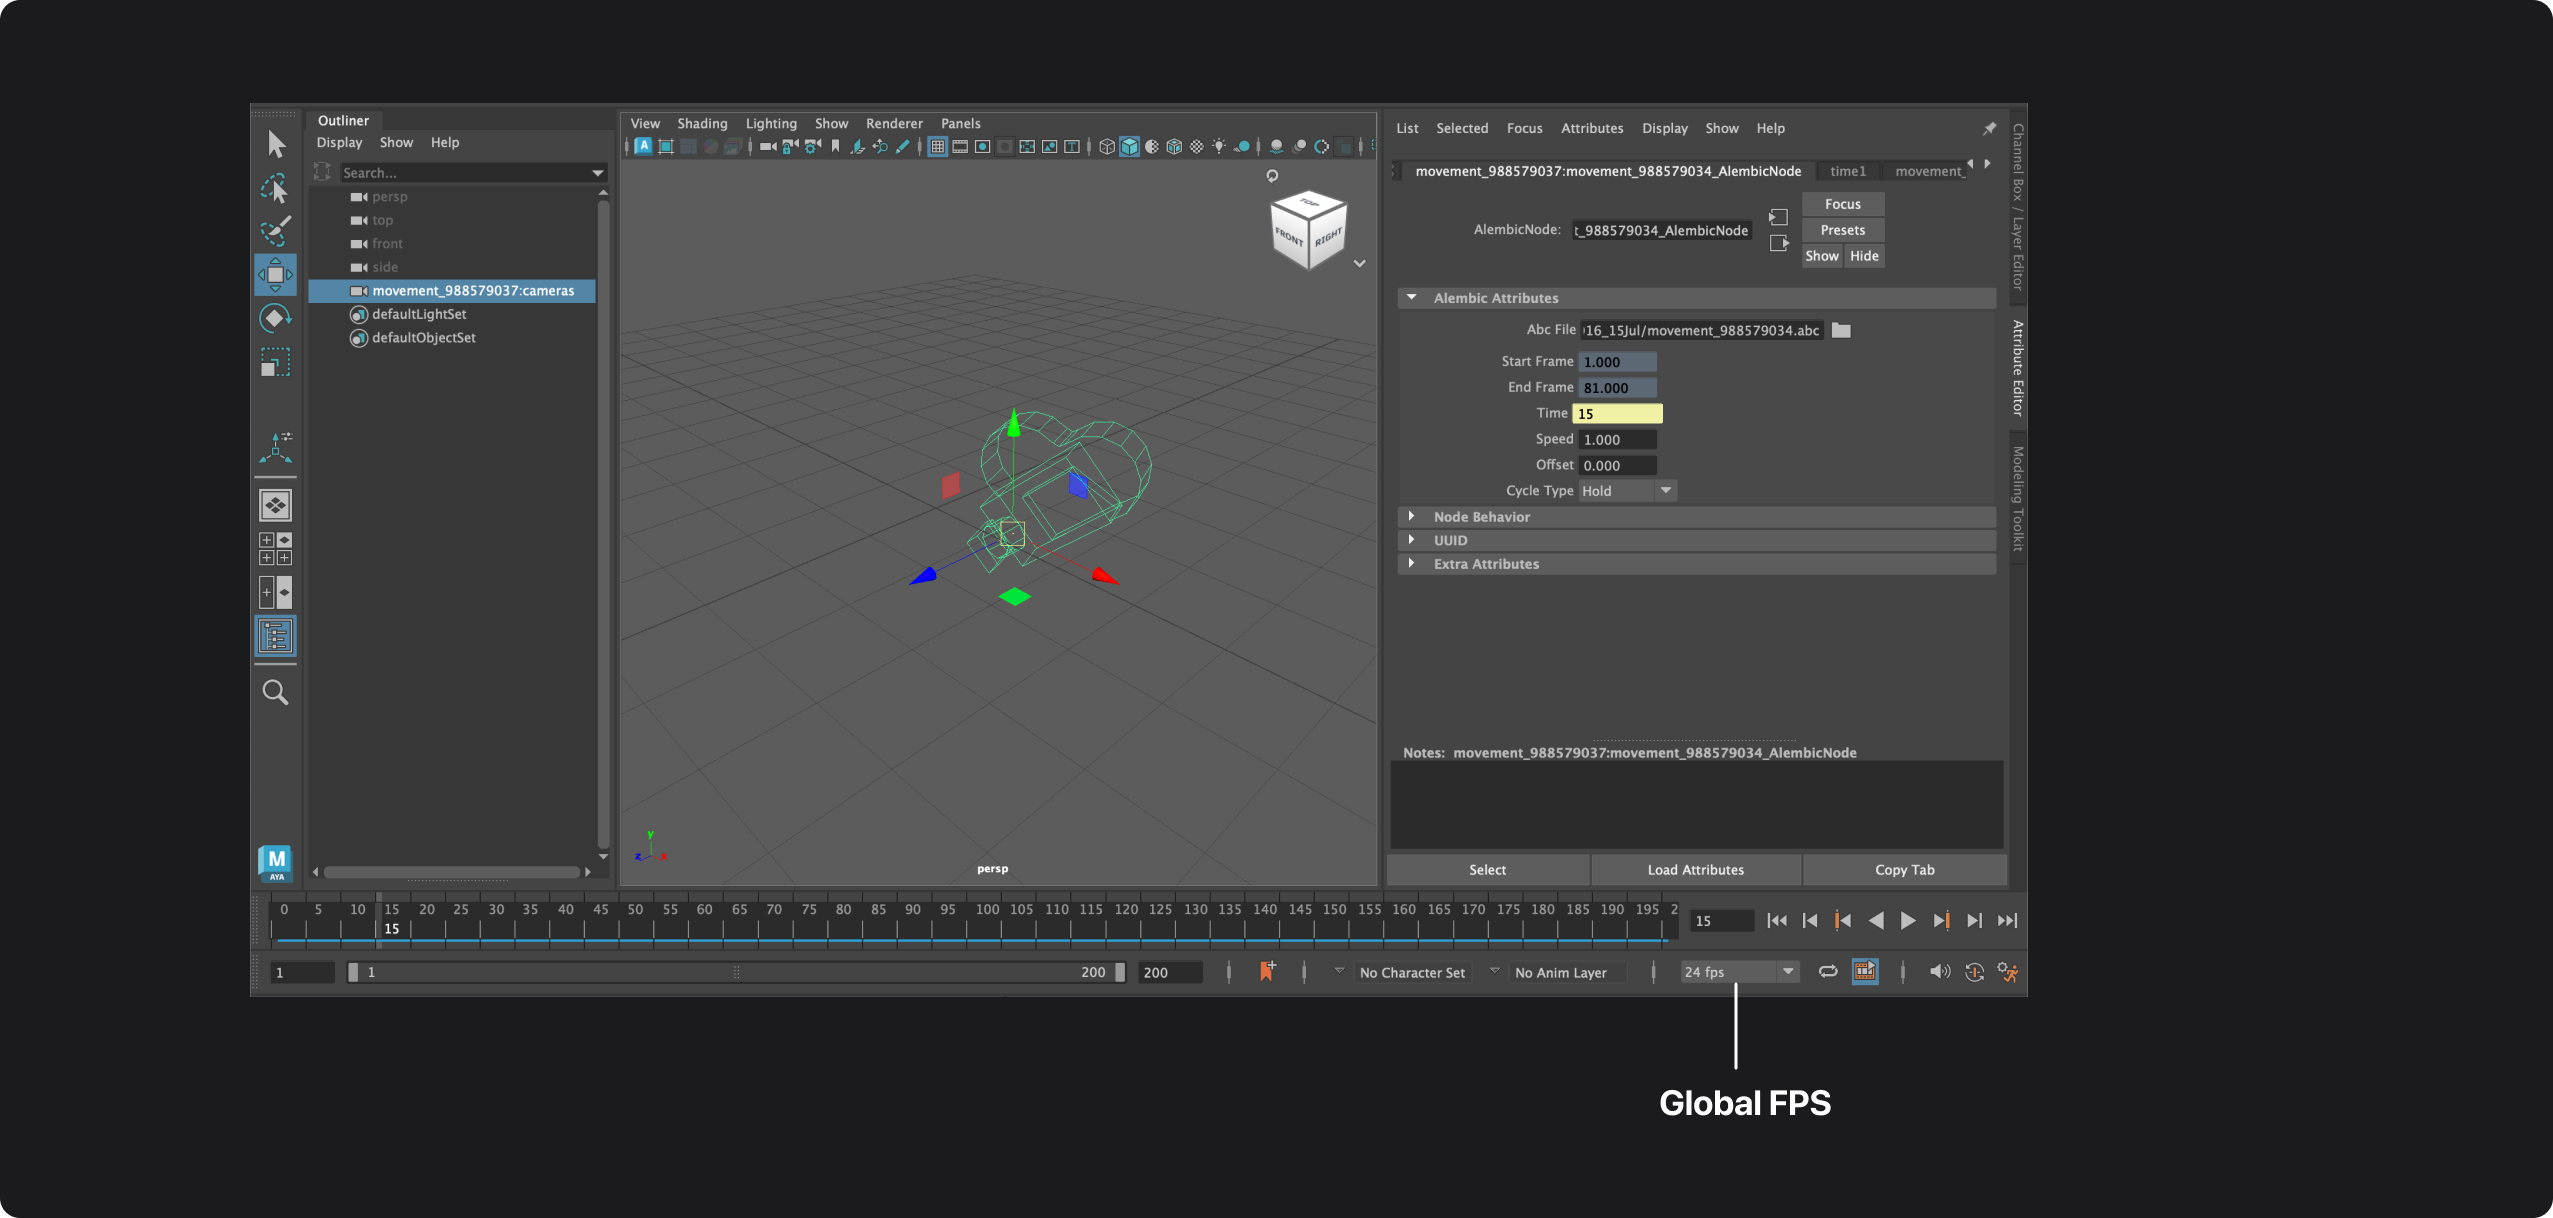Open the Panels viewport menu
The height and width of the screenshot is (1218, 2553).
[x=960, y=124]
